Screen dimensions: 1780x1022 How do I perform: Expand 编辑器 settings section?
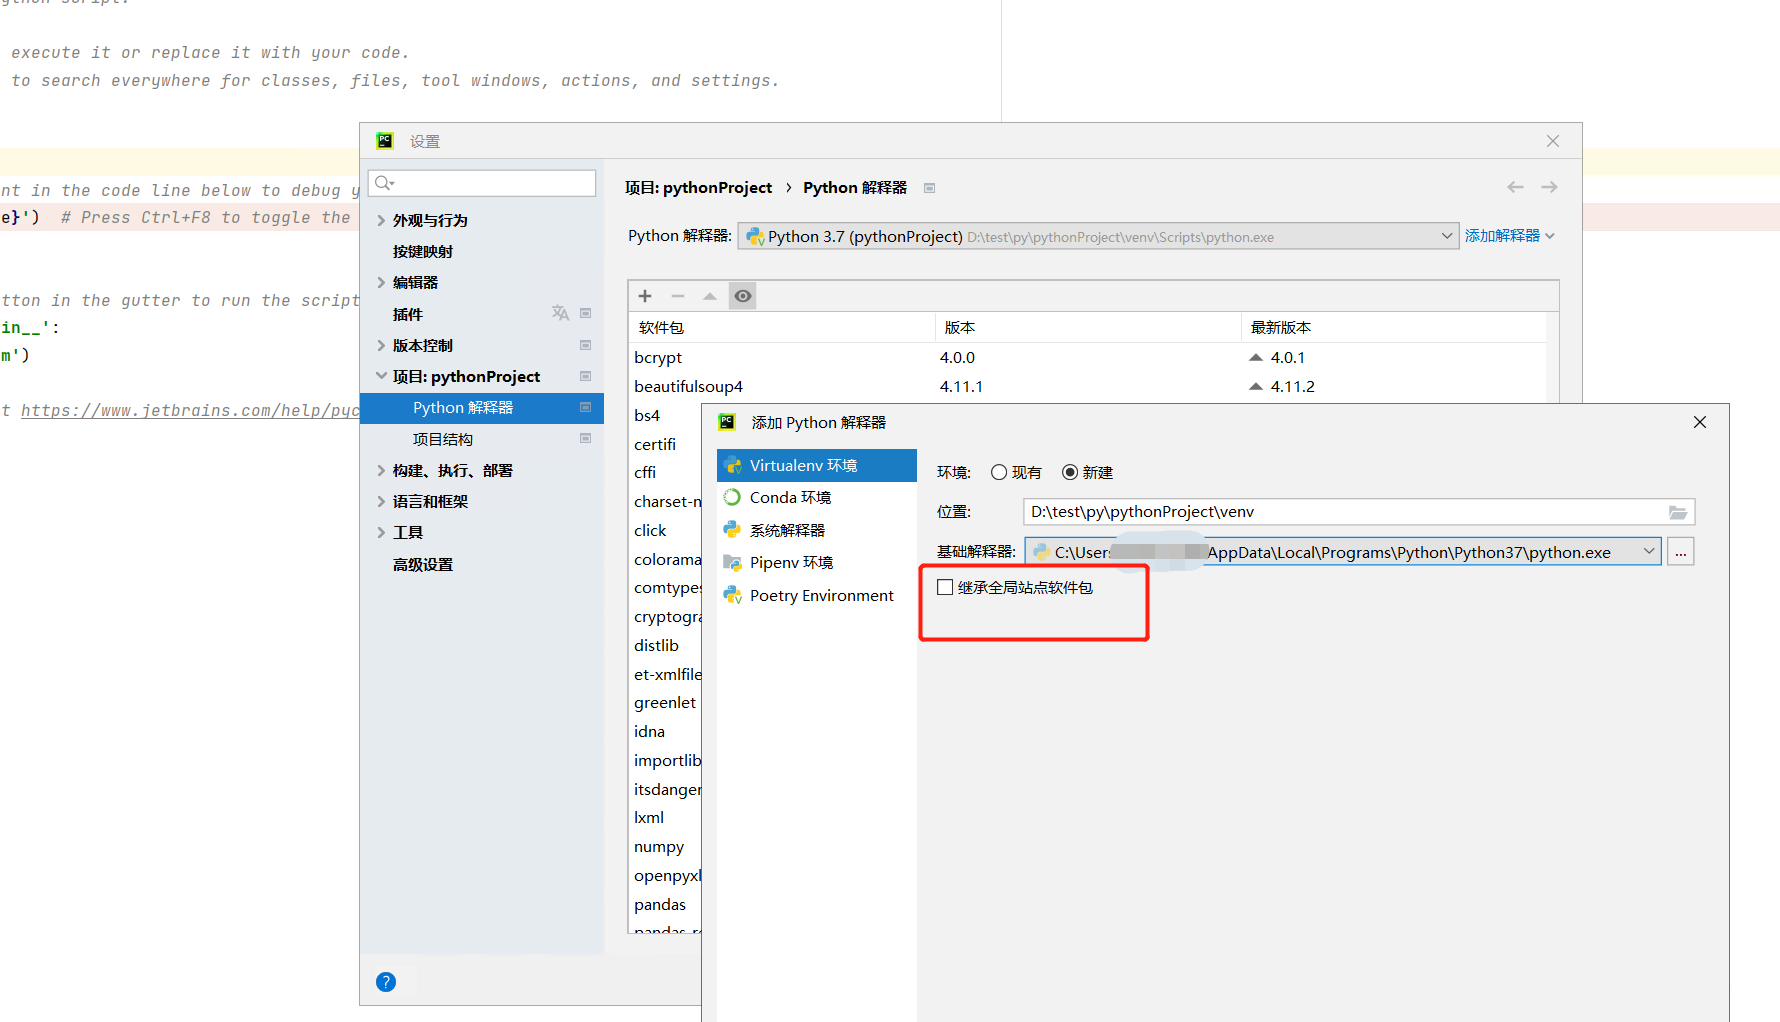381,282
